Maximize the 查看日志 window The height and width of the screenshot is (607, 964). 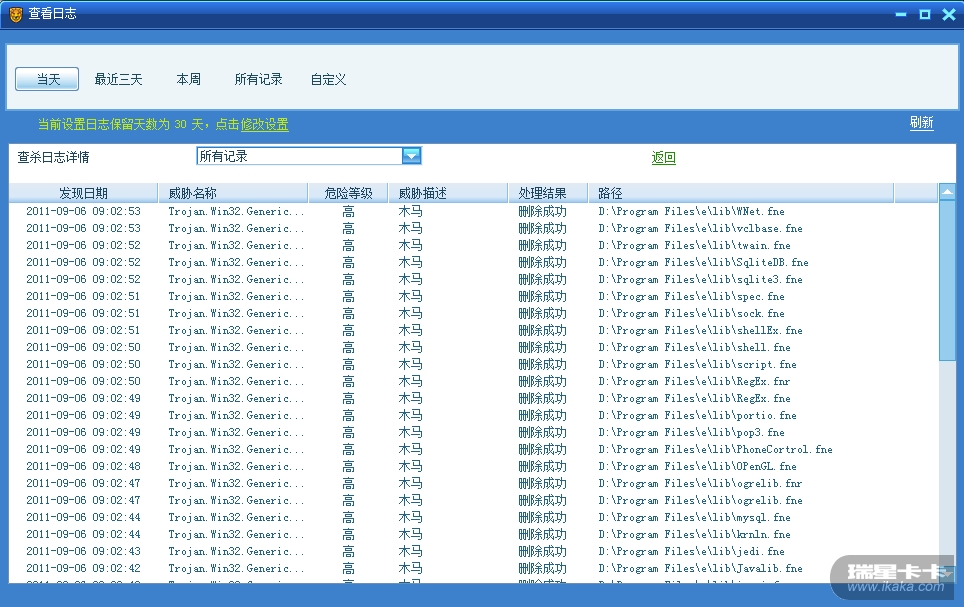[x=925, y=14]
